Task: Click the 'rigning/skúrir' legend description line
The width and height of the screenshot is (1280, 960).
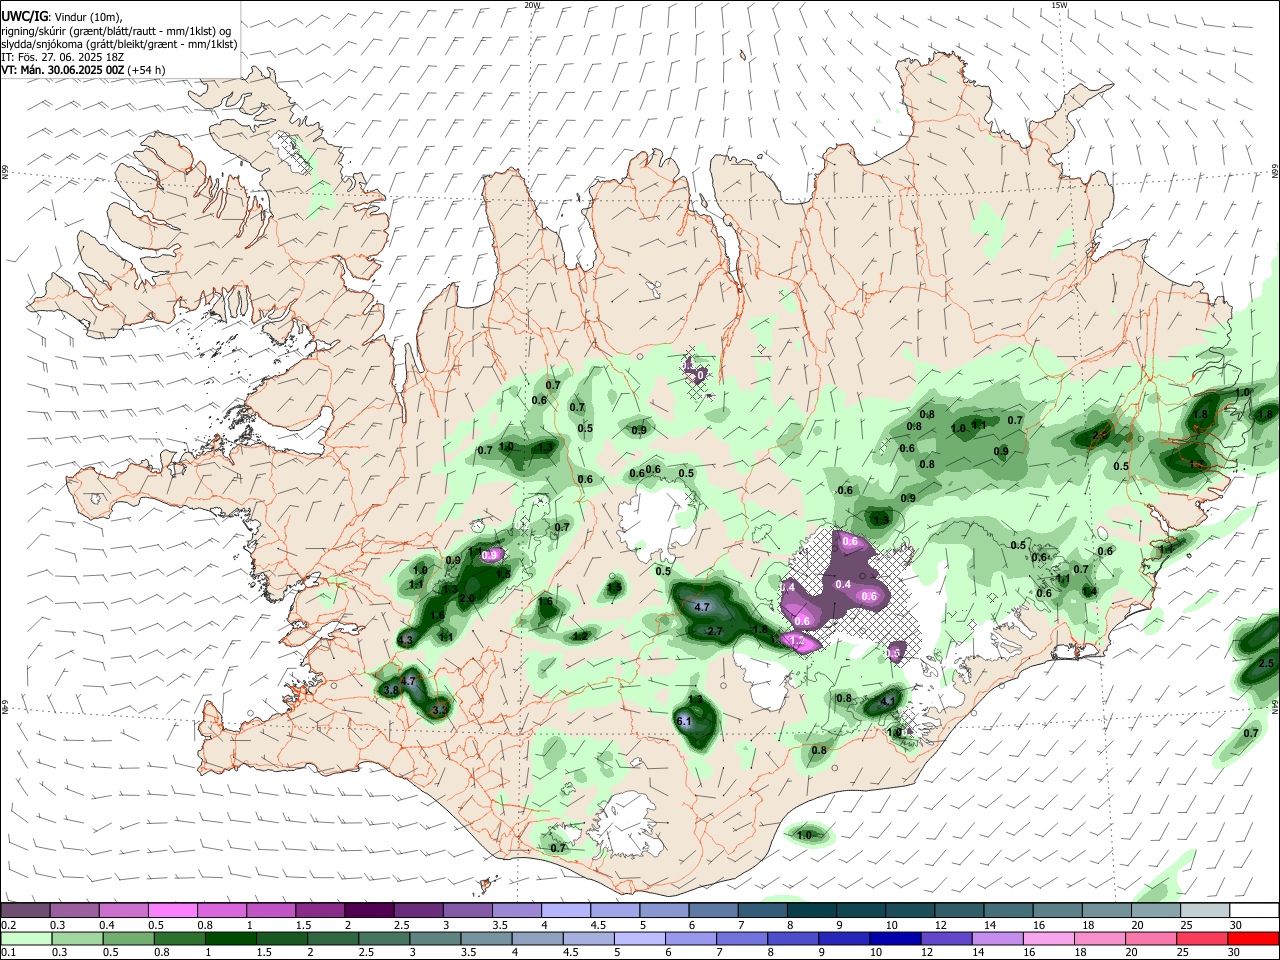Action: tap(116, 31)
